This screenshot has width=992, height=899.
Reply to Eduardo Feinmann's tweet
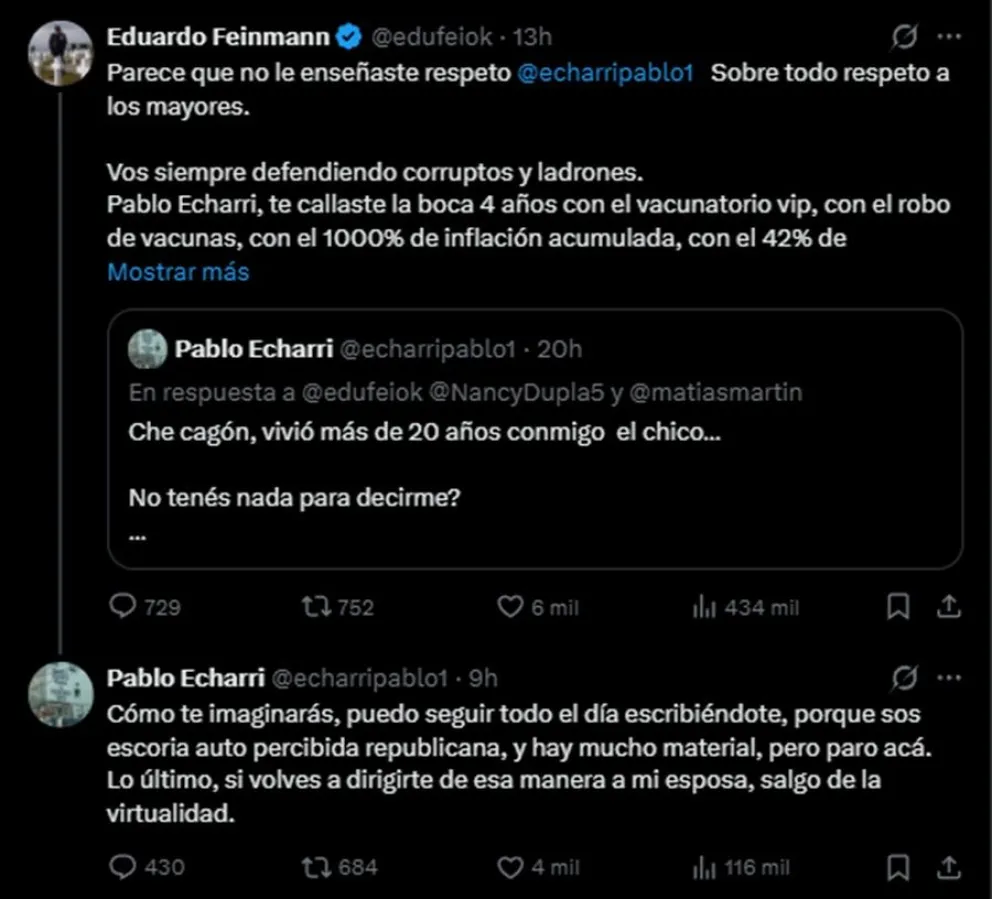click(x=123, y=607)
